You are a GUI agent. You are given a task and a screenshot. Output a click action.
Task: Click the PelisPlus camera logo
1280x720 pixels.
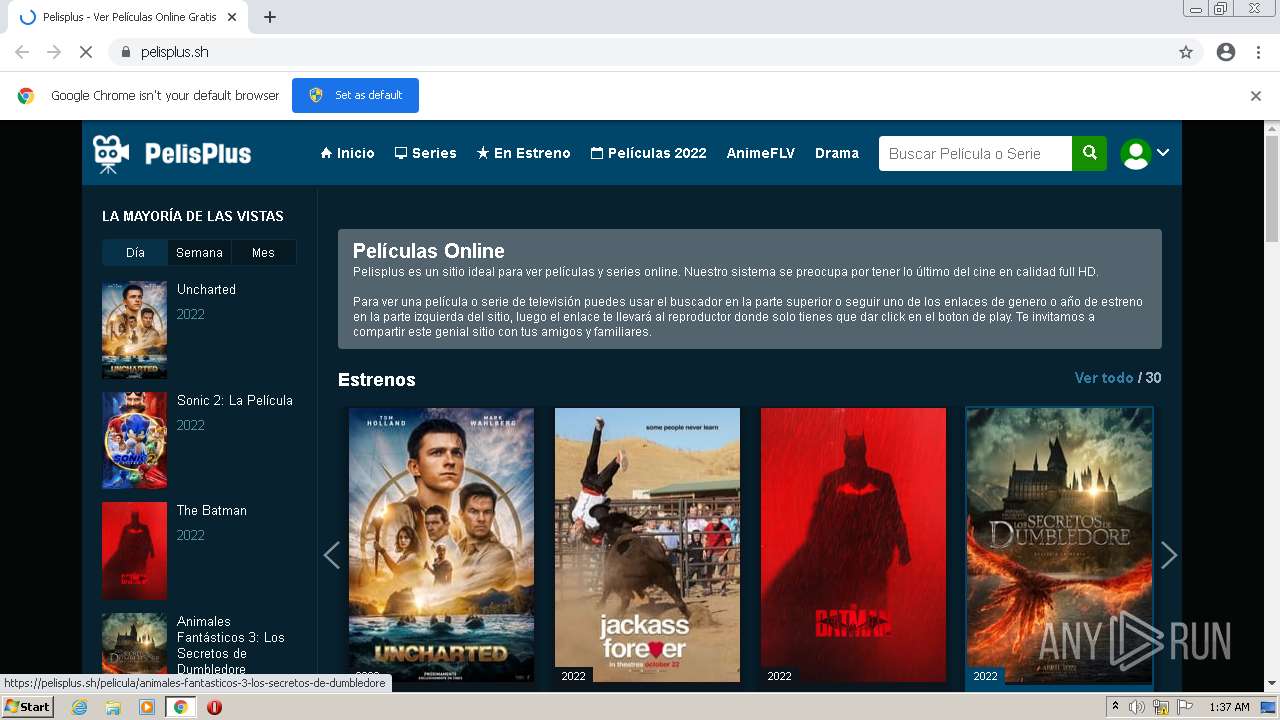pos(172,153)
